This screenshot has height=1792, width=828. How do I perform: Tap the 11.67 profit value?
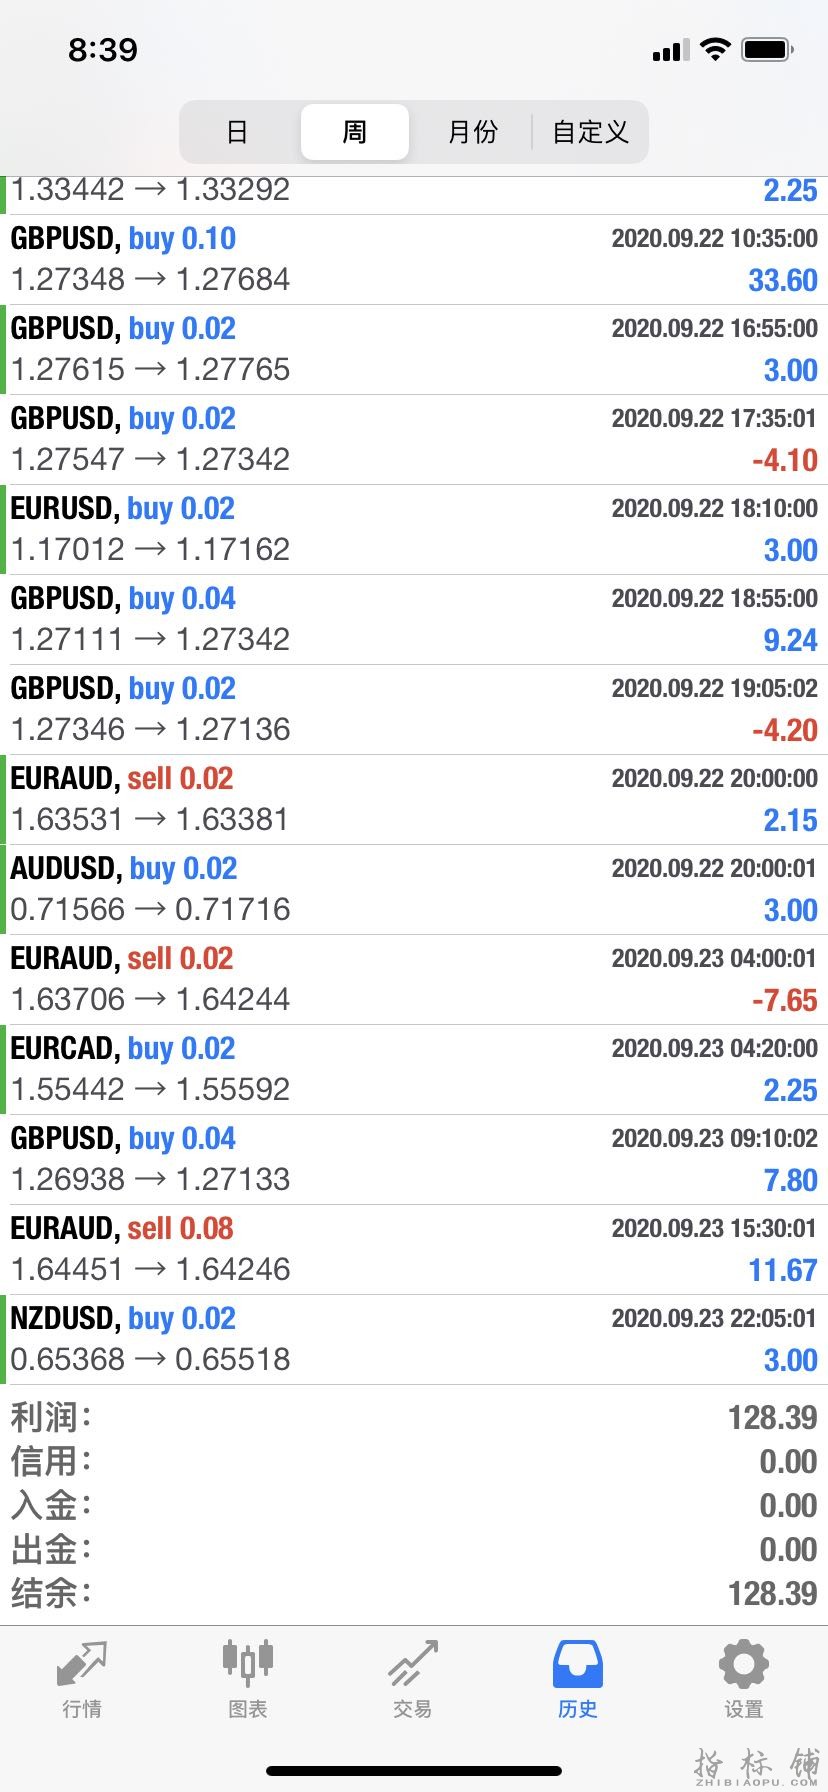(783, 1270)
